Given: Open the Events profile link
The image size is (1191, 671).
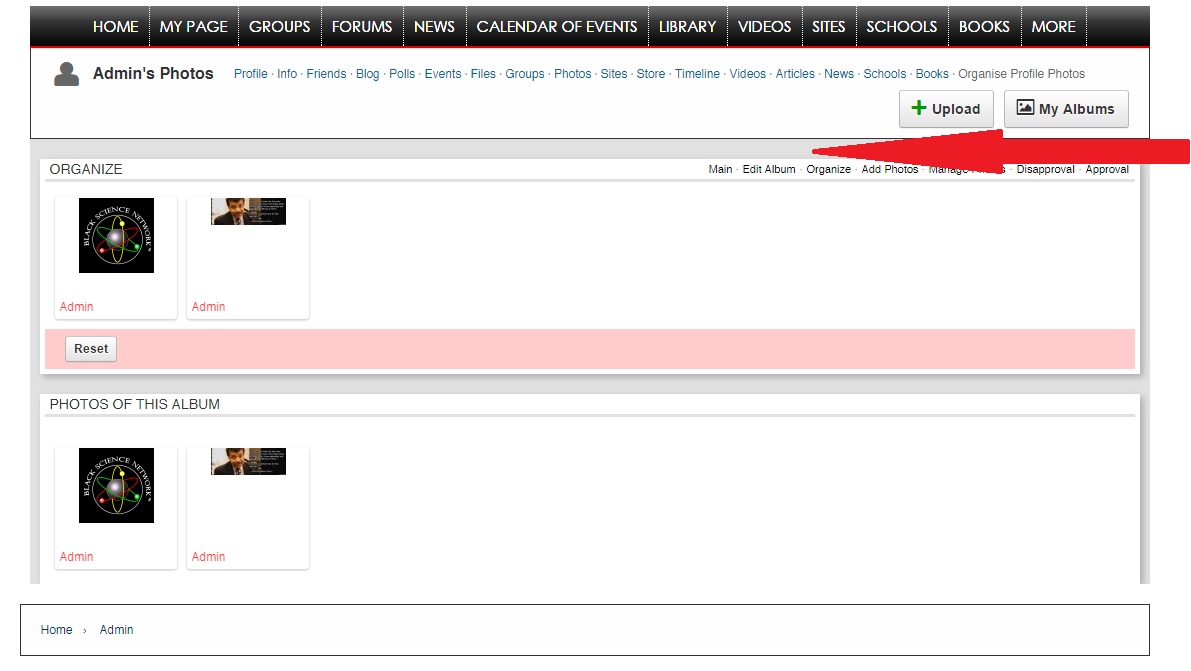Looking at the screenshot, I should pos(443,74).
